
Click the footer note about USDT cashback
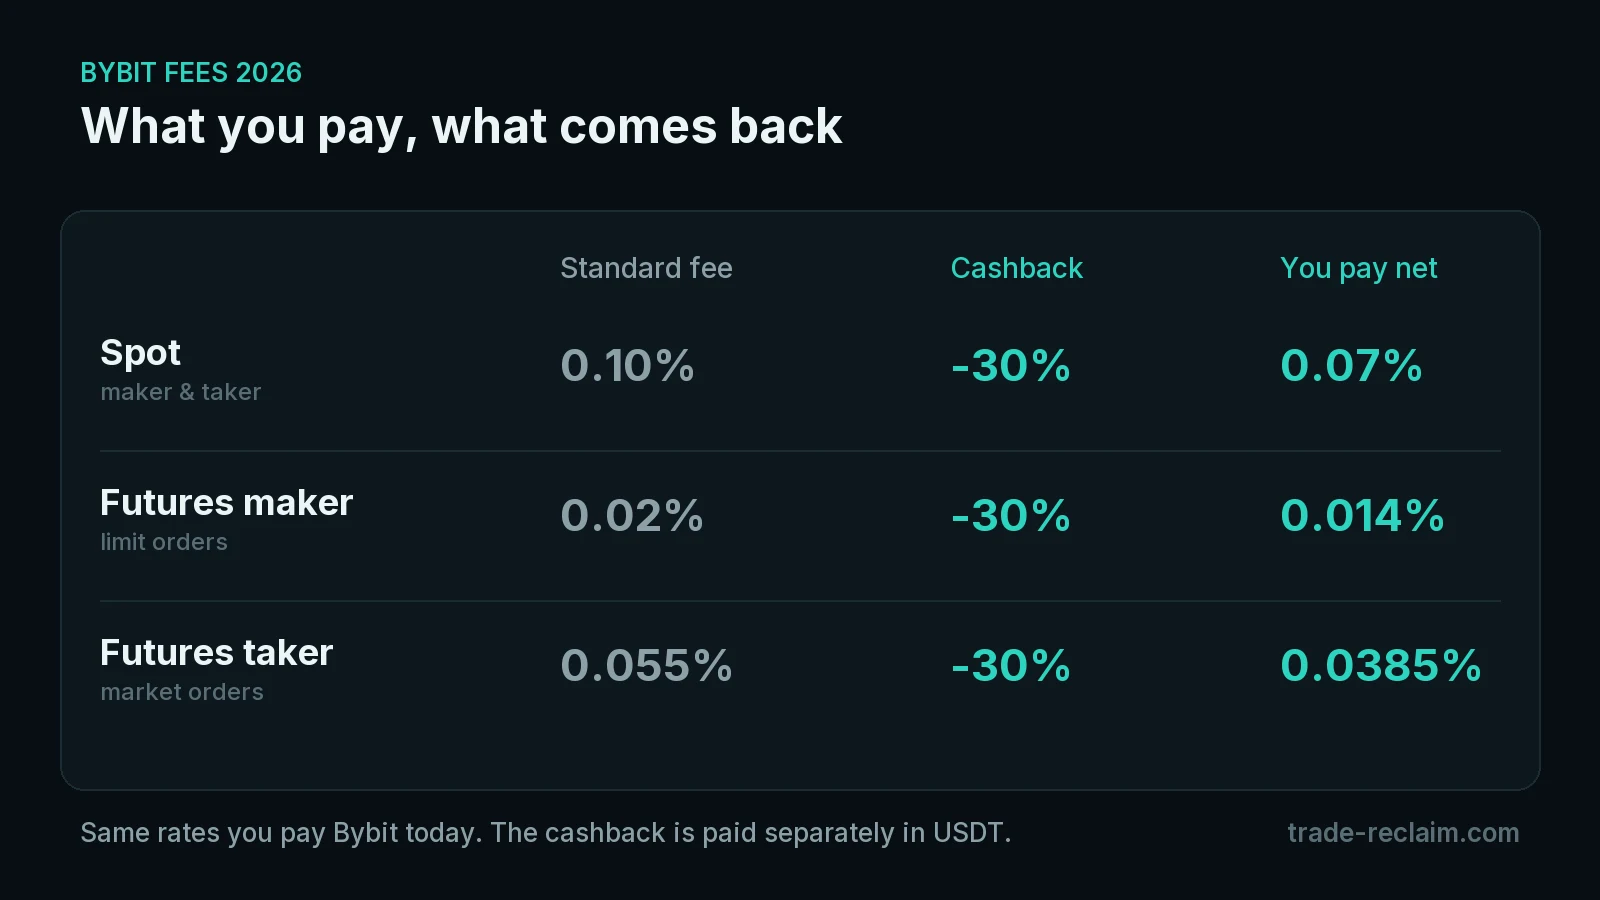[546, 833]
